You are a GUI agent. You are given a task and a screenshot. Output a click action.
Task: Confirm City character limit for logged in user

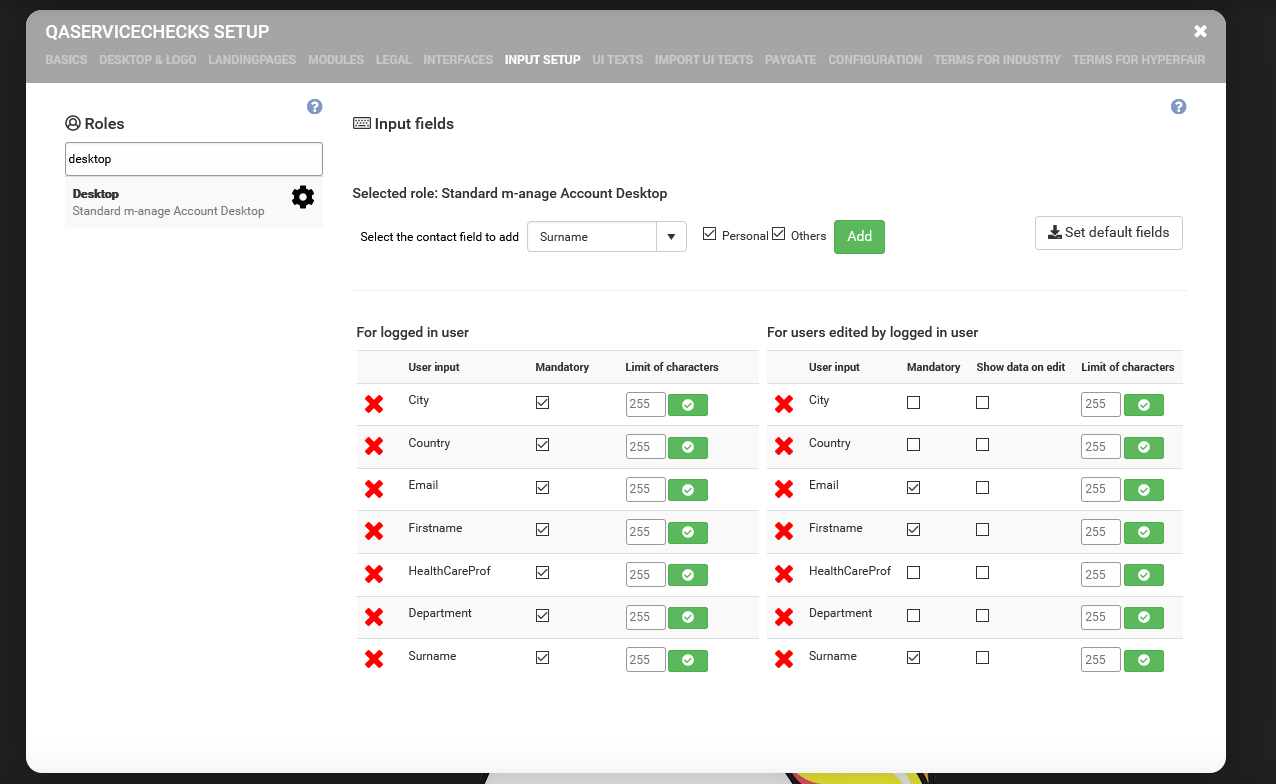click(x=688, y=405)
